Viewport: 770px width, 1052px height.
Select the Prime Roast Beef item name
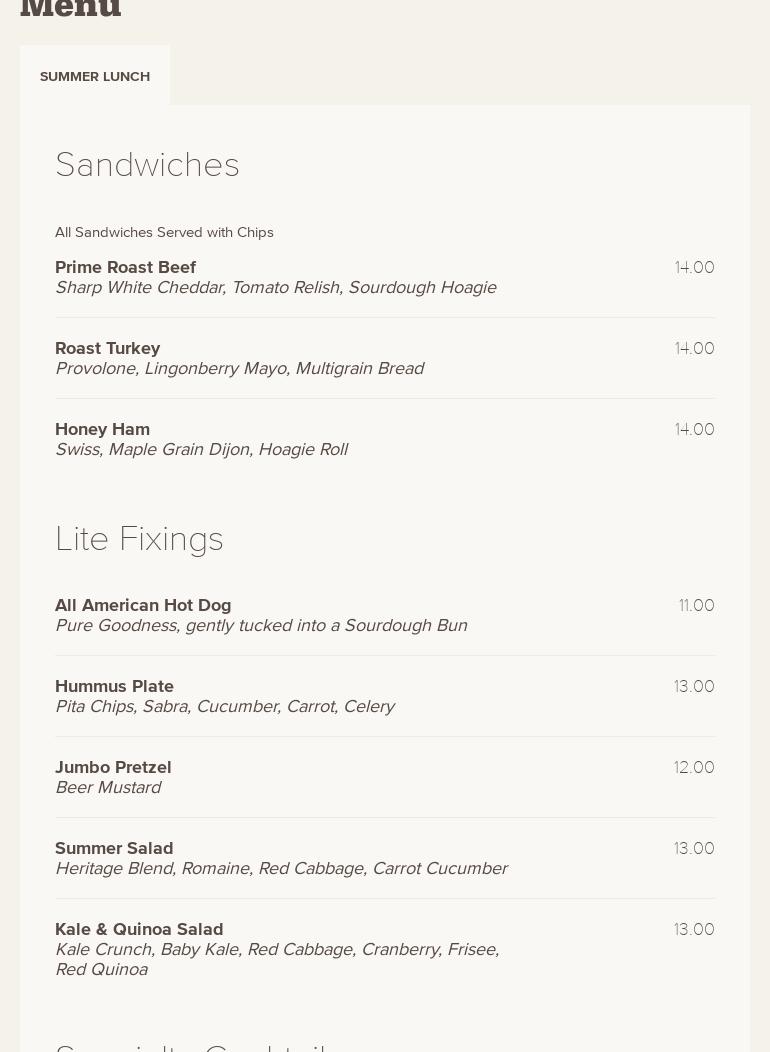point(125,267)
